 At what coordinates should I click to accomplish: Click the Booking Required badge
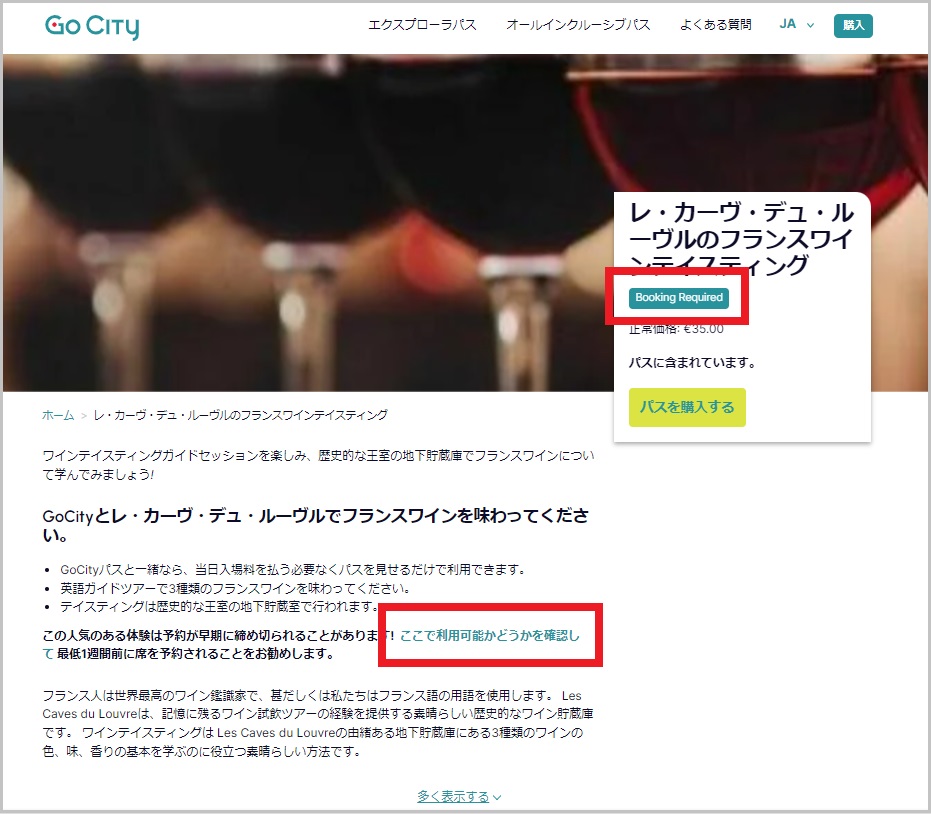tap(679, 298)
